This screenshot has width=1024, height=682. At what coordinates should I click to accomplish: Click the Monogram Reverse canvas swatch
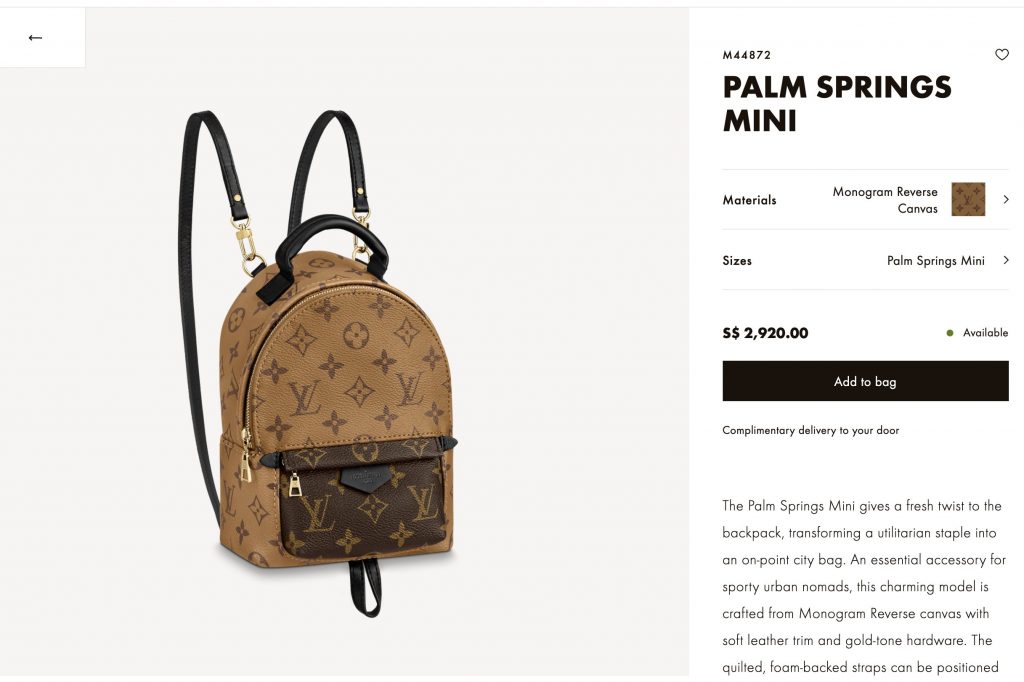pyautogui.click(x=968, y=199)
